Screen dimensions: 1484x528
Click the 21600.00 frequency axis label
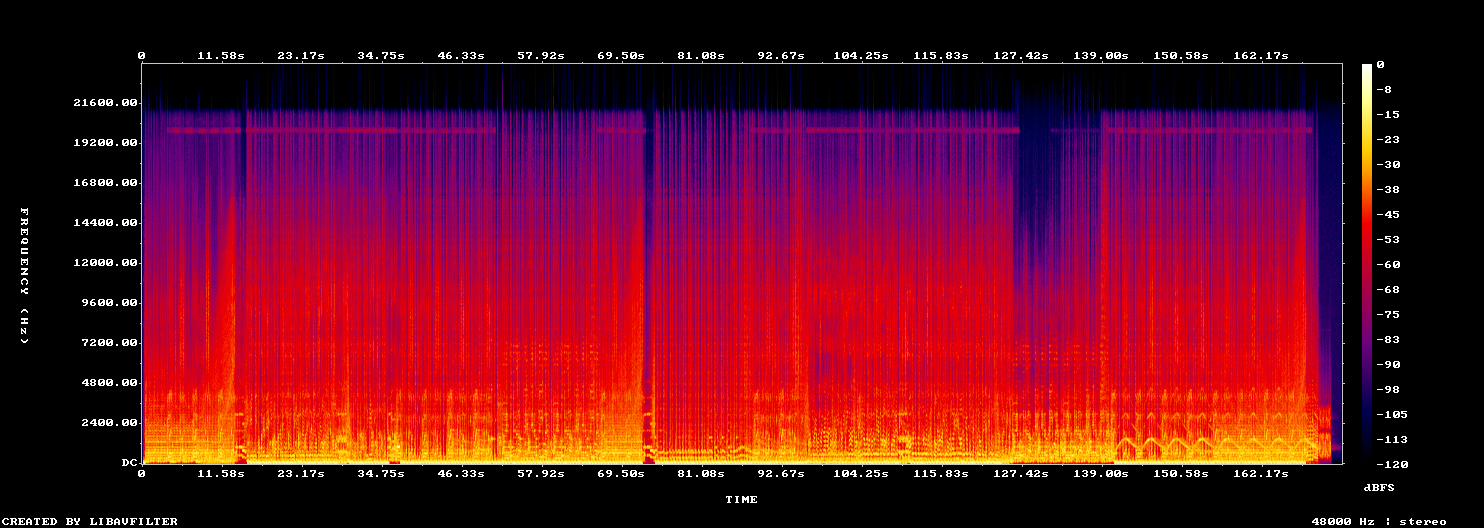click(x=106, y=103)
